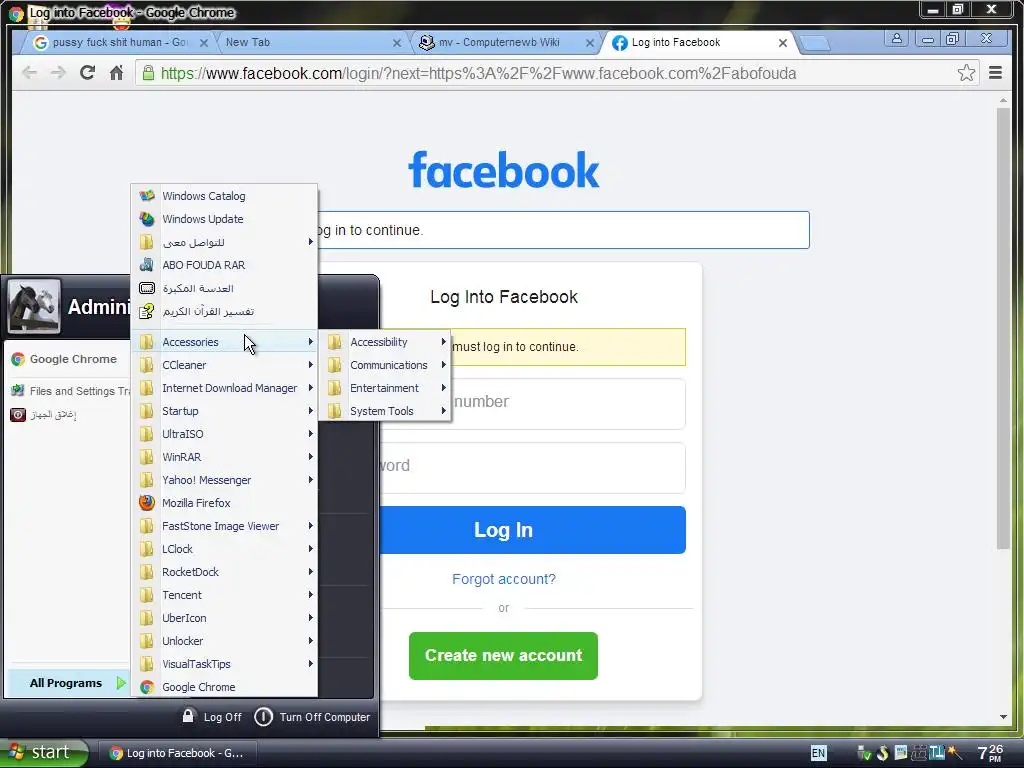
Task: Close the New Tab tab
Action: coord(396,43)
